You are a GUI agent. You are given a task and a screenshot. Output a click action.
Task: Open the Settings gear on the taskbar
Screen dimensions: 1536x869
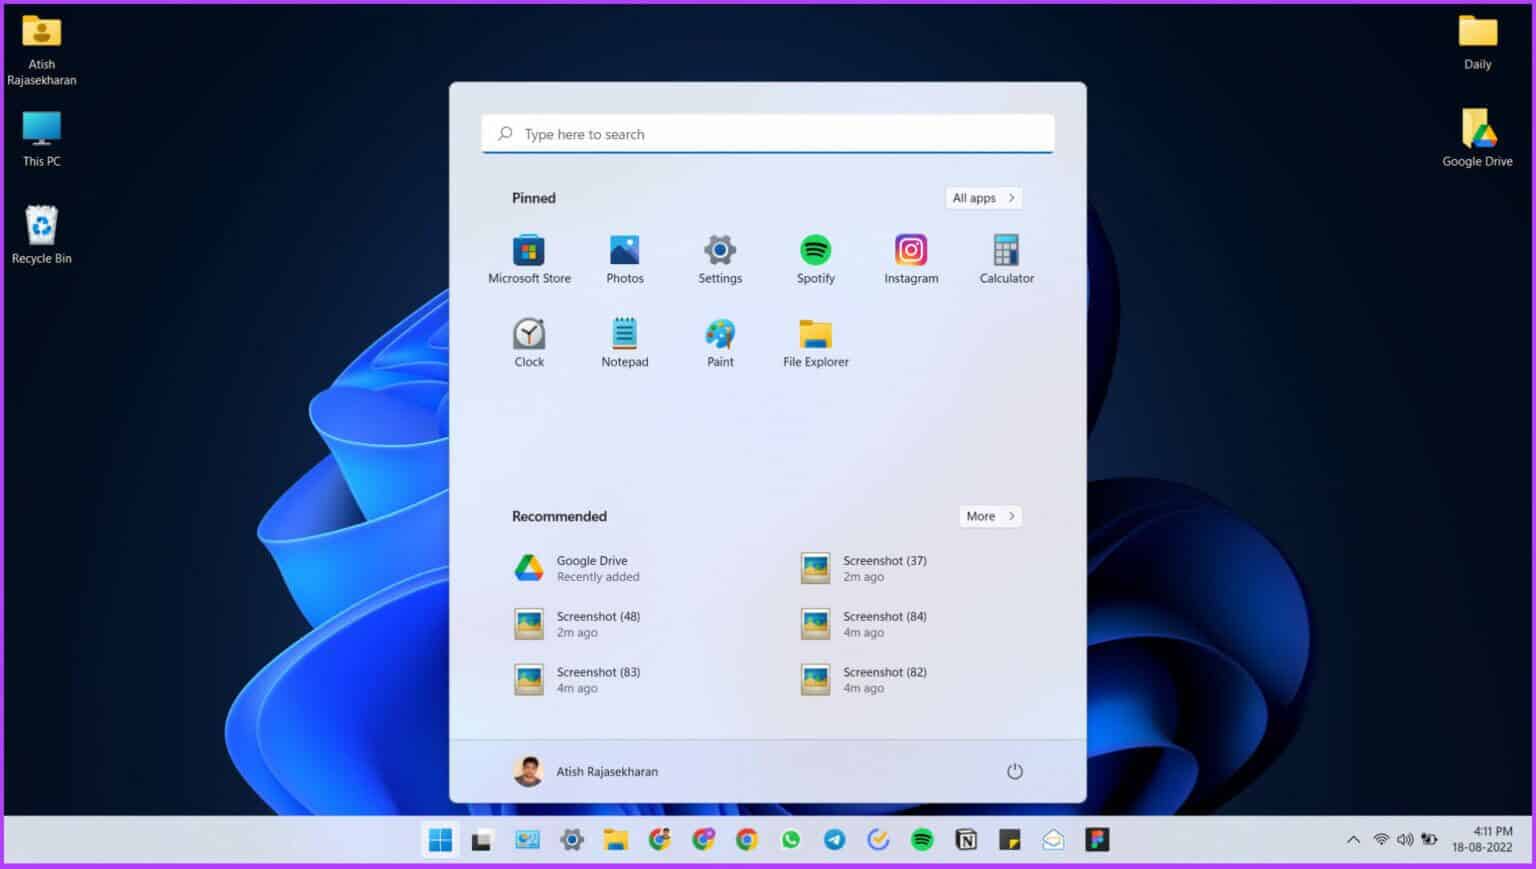[571, 840]
